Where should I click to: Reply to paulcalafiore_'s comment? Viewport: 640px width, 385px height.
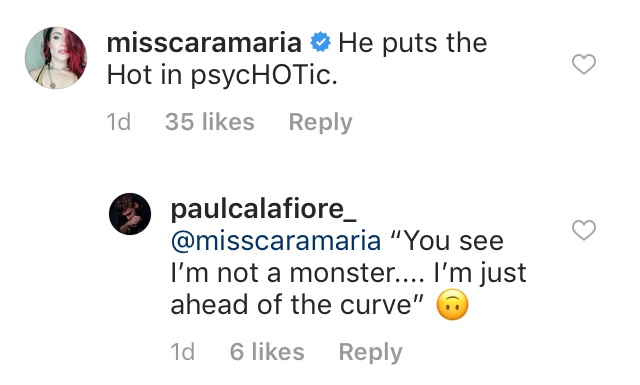point(371,352)
